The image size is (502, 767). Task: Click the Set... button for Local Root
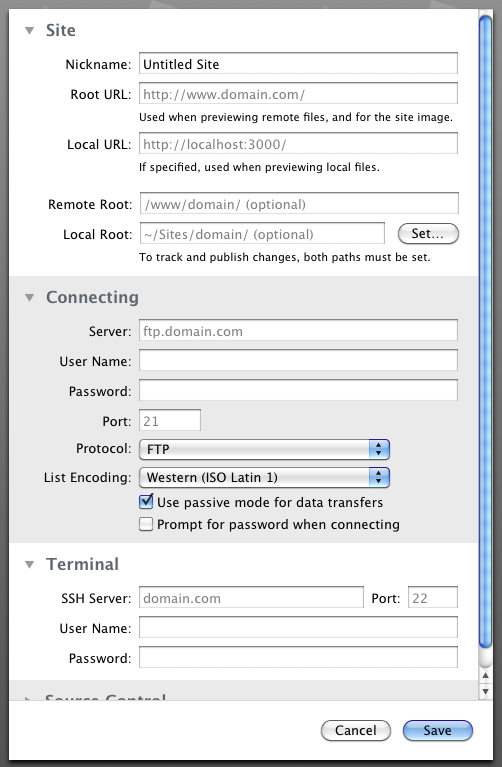coord(428,234)
